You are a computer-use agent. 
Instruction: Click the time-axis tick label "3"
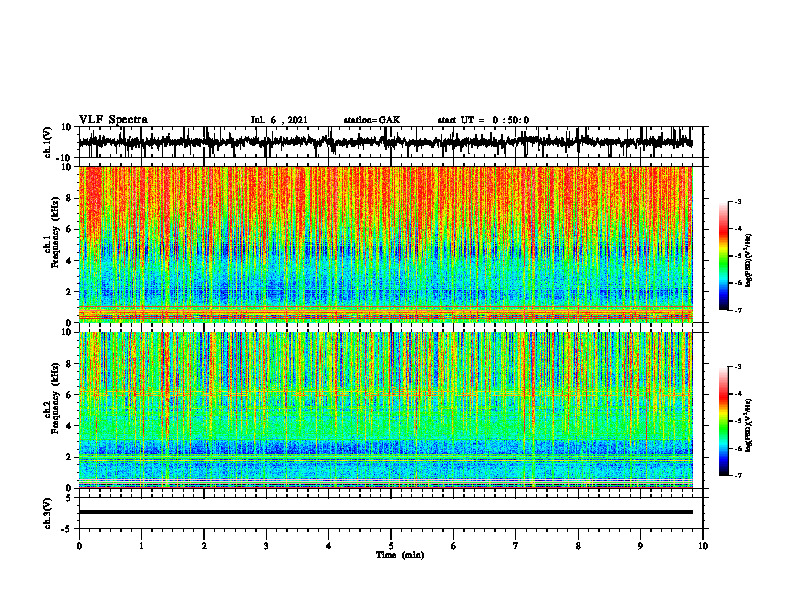click(266, 546)
